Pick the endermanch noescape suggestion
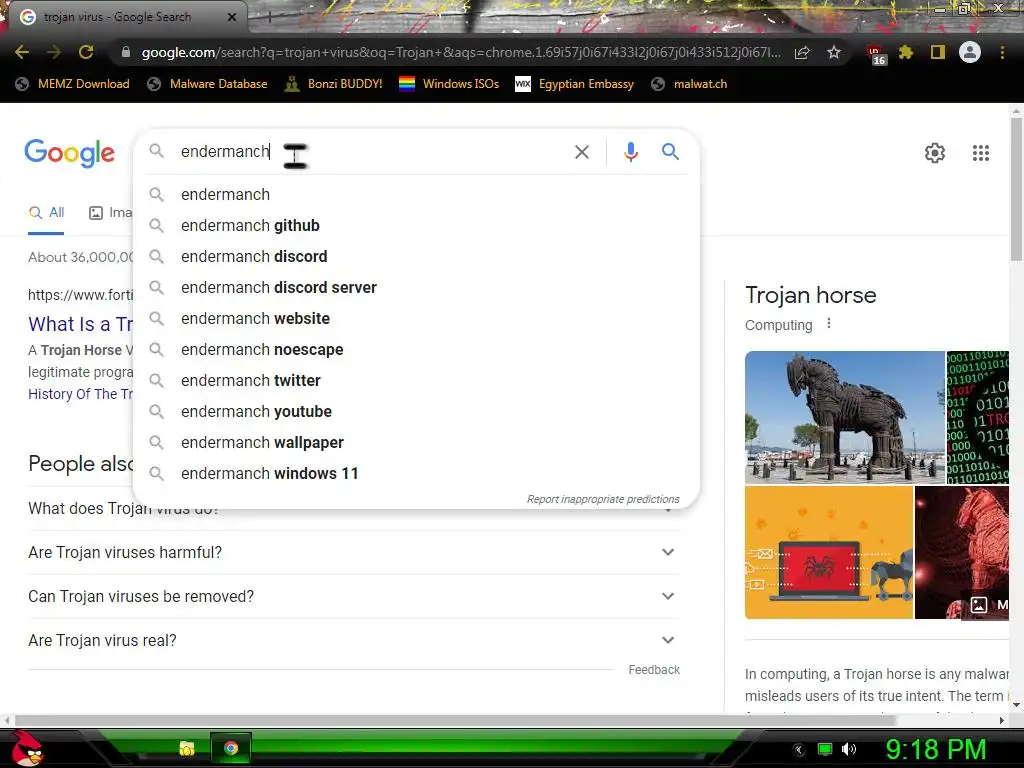The height and width of the screenshot is (768, 1024). coord(416,349)
